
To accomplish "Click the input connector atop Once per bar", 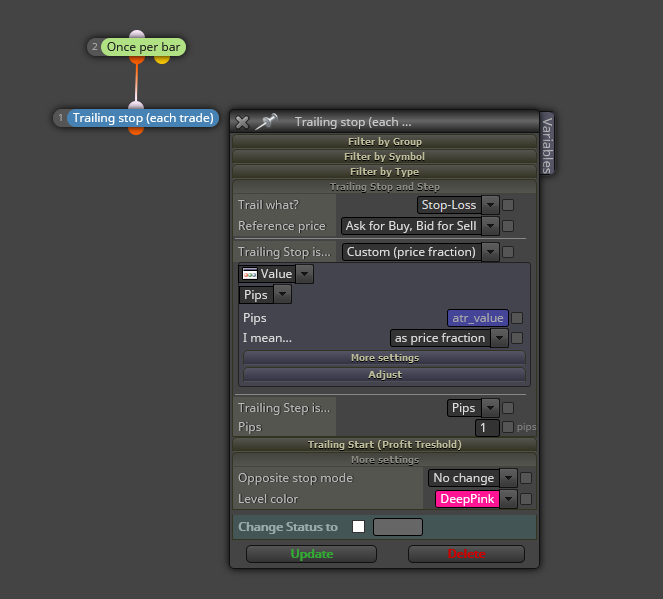I will 137,34.
